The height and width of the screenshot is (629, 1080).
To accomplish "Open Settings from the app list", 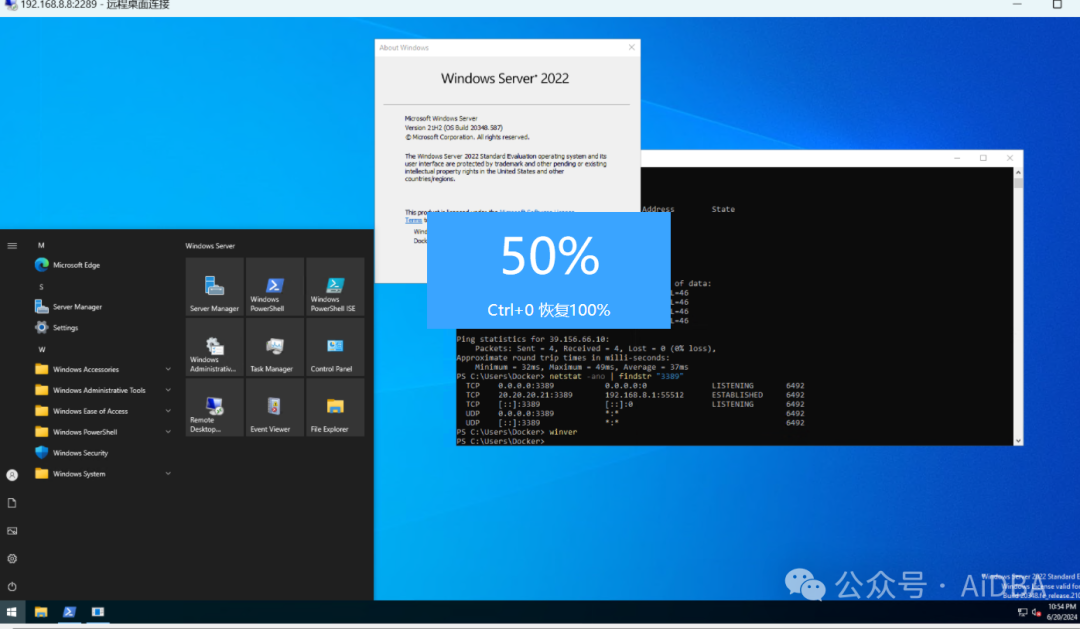I will tap(103, 328).
